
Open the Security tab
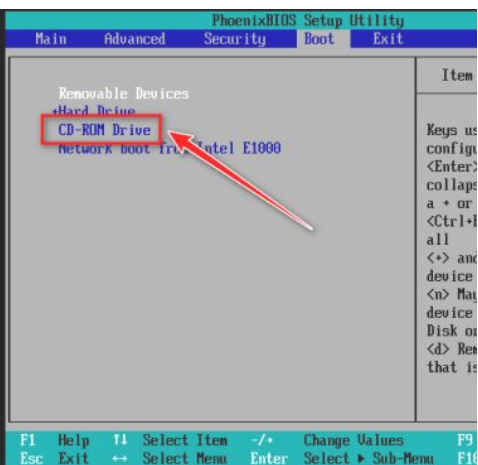point(235,39)
